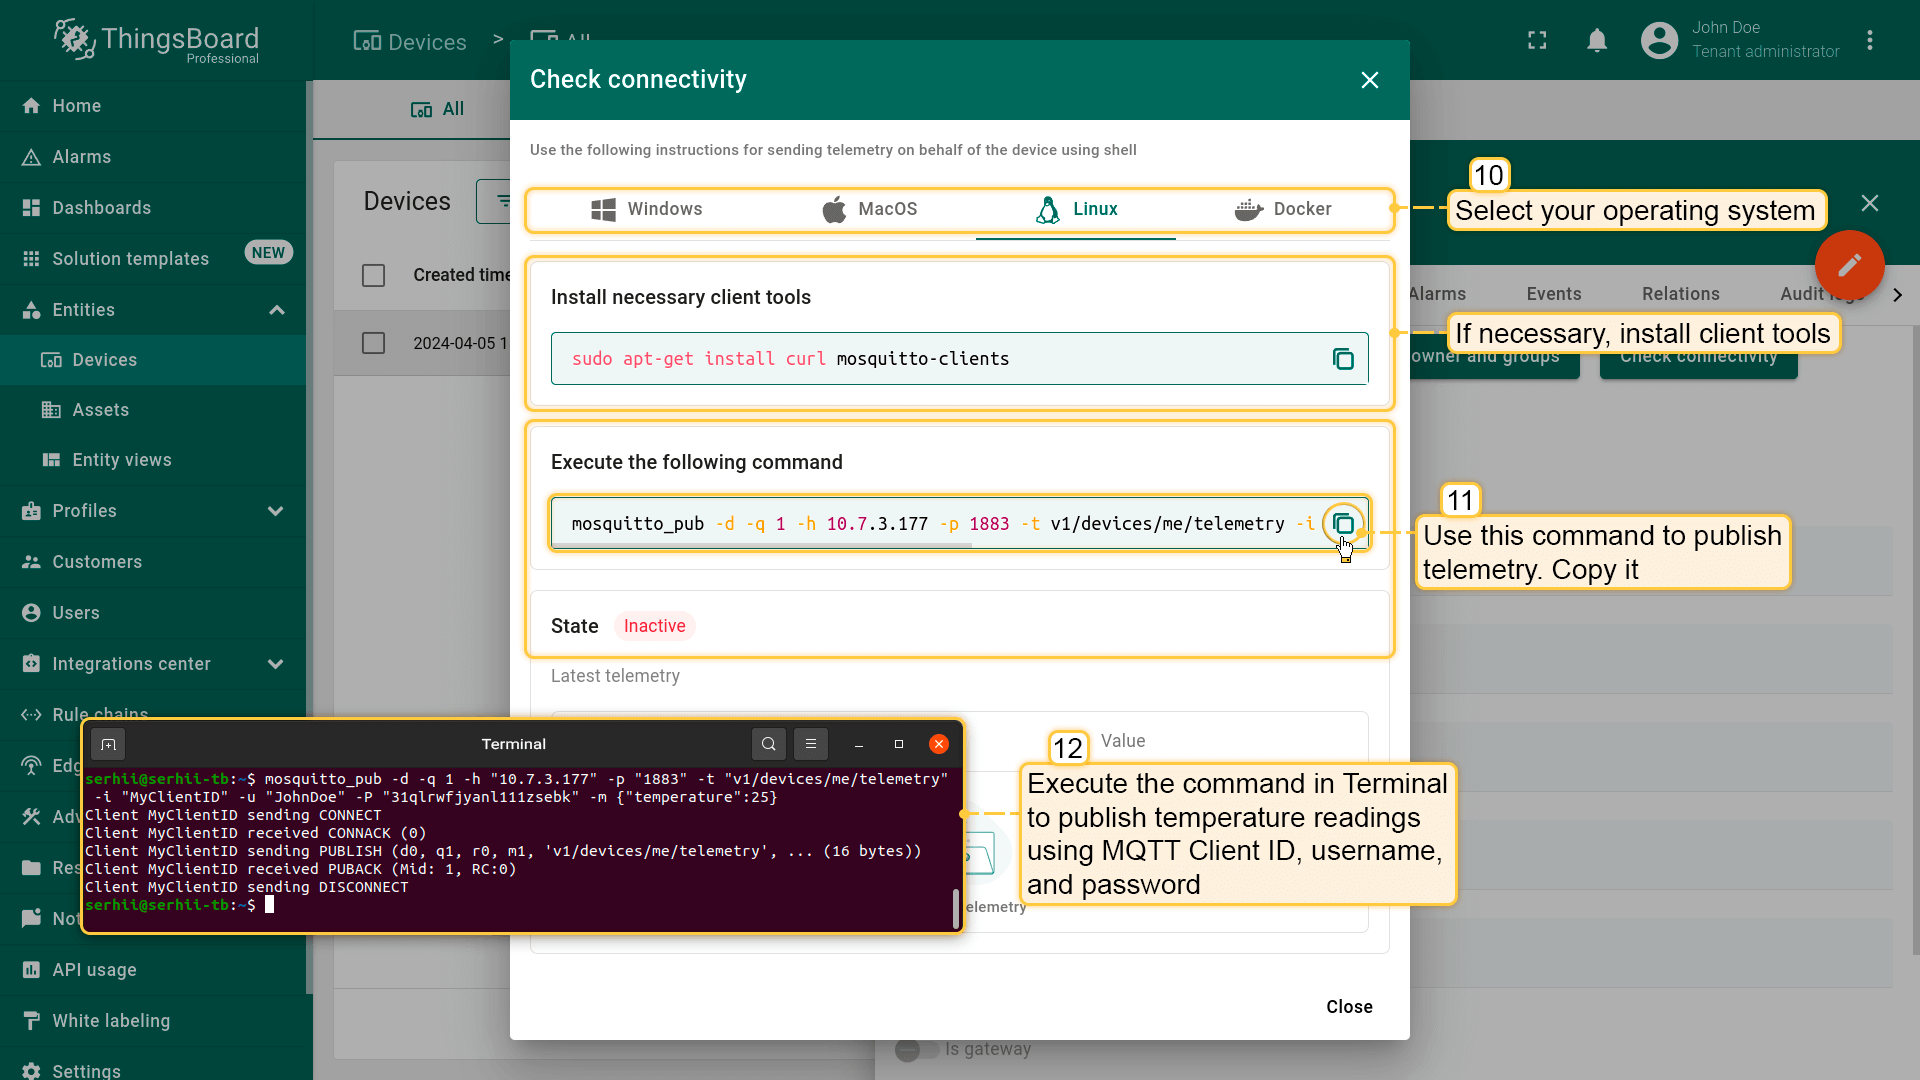Viewport: 1920px width, 1080px height.
Task: Open the terminal search icon
Action: pos(768,744)
